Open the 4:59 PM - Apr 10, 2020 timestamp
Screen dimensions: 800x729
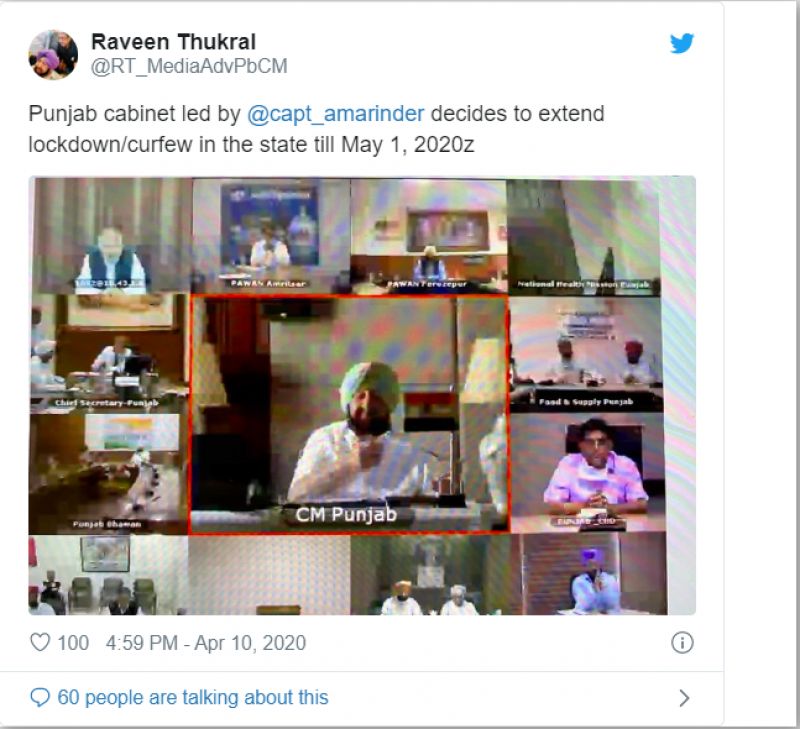click(206, 643)
